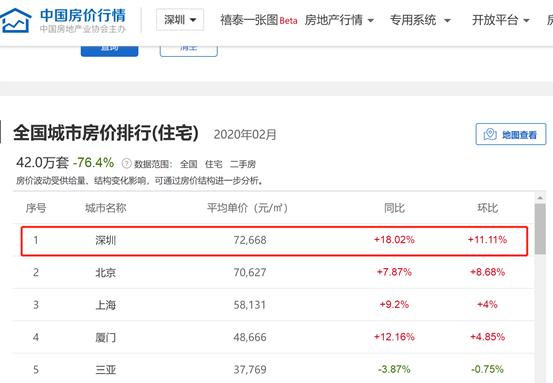Viewport: 553px width, 383px height.
Task: Click the 中国房价行情 house logo icon
Action: pos(15,20)
